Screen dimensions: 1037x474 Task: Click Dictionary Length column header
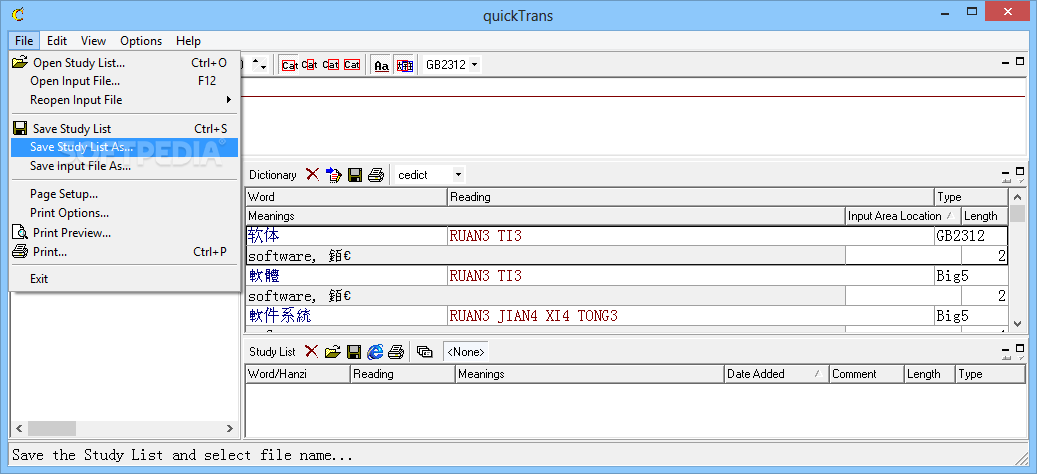click(984, 216)
